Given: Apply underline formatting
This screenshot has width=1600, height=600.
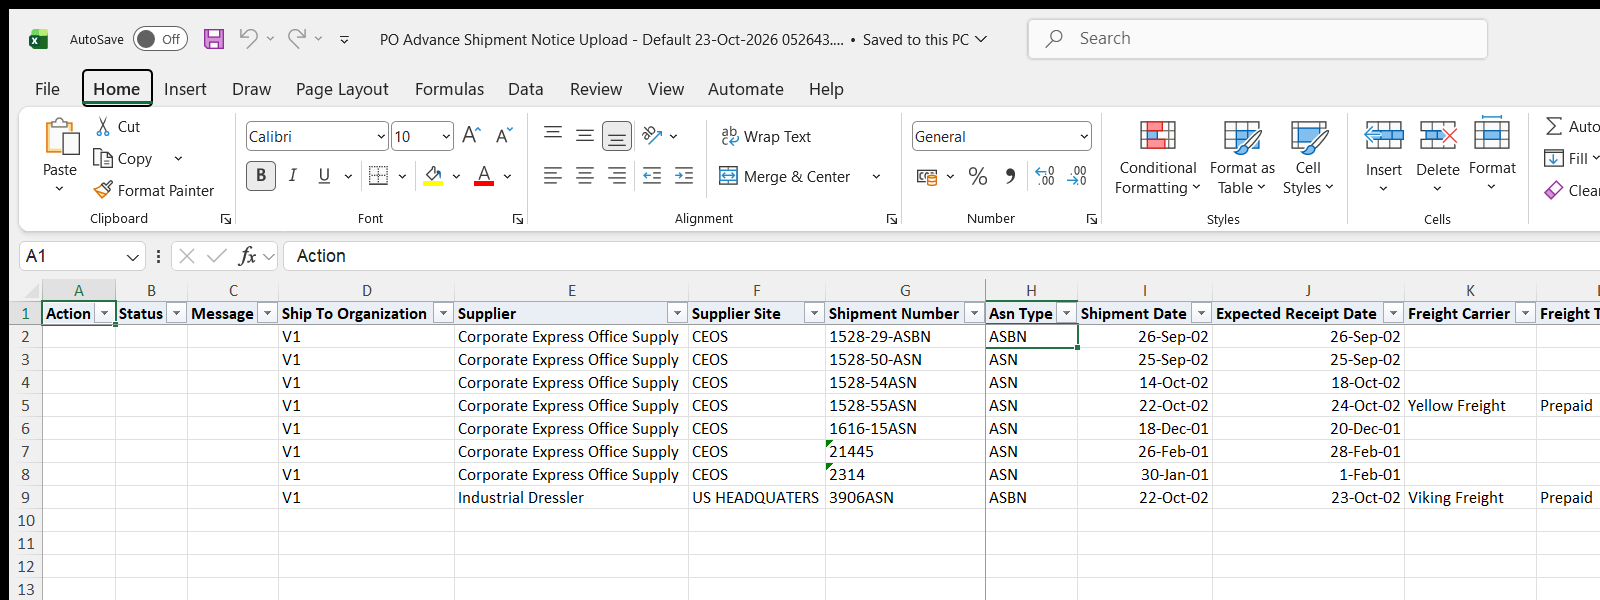Looking at the screenshot, I should tap(324, 176).
